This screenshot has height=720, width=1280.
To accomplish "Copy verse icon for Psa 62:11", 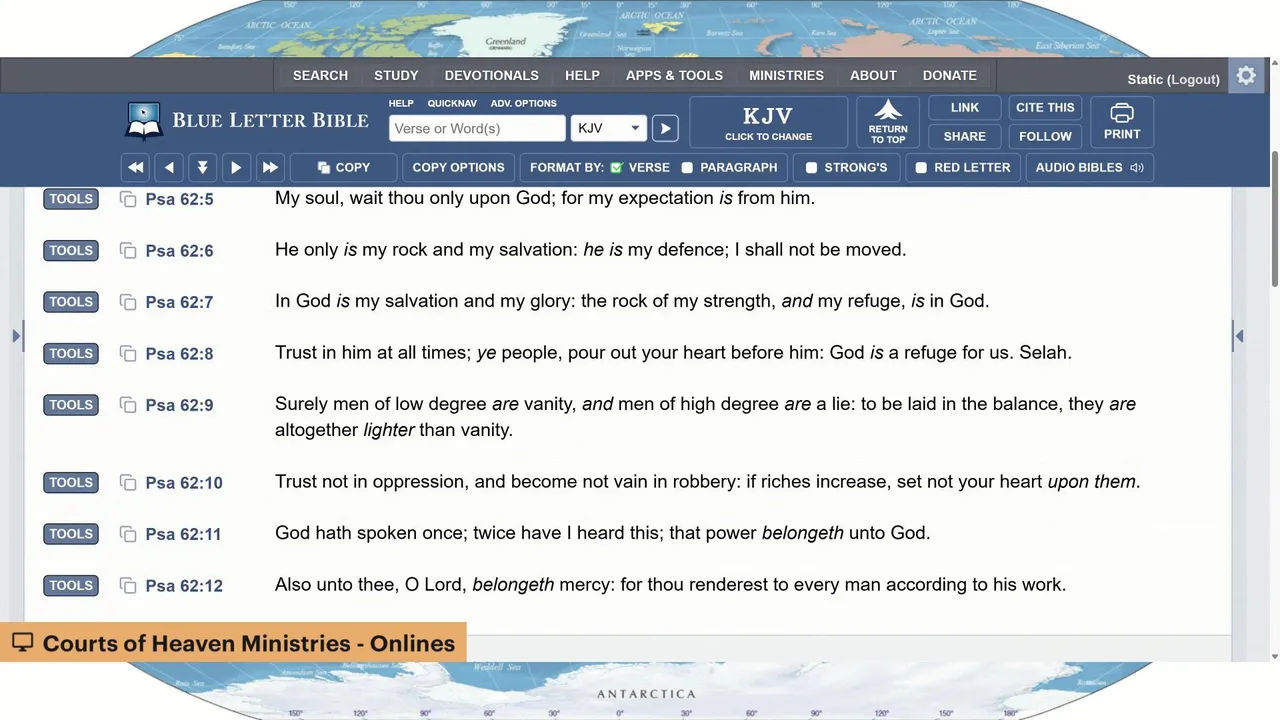I will (128, 534).
